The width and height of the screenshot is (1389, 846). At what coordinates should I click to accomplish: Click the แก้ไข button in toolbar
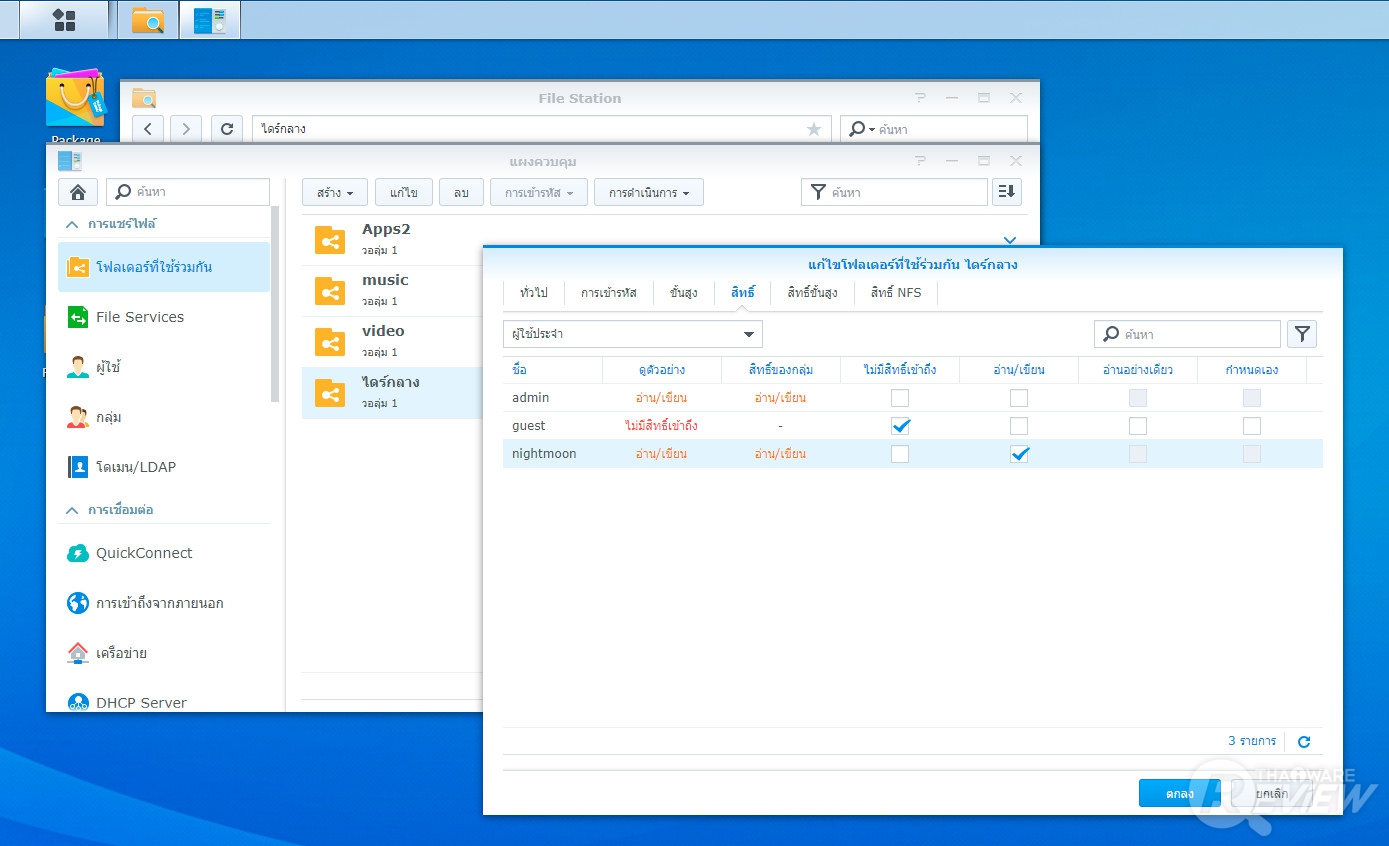pos(403,192)
